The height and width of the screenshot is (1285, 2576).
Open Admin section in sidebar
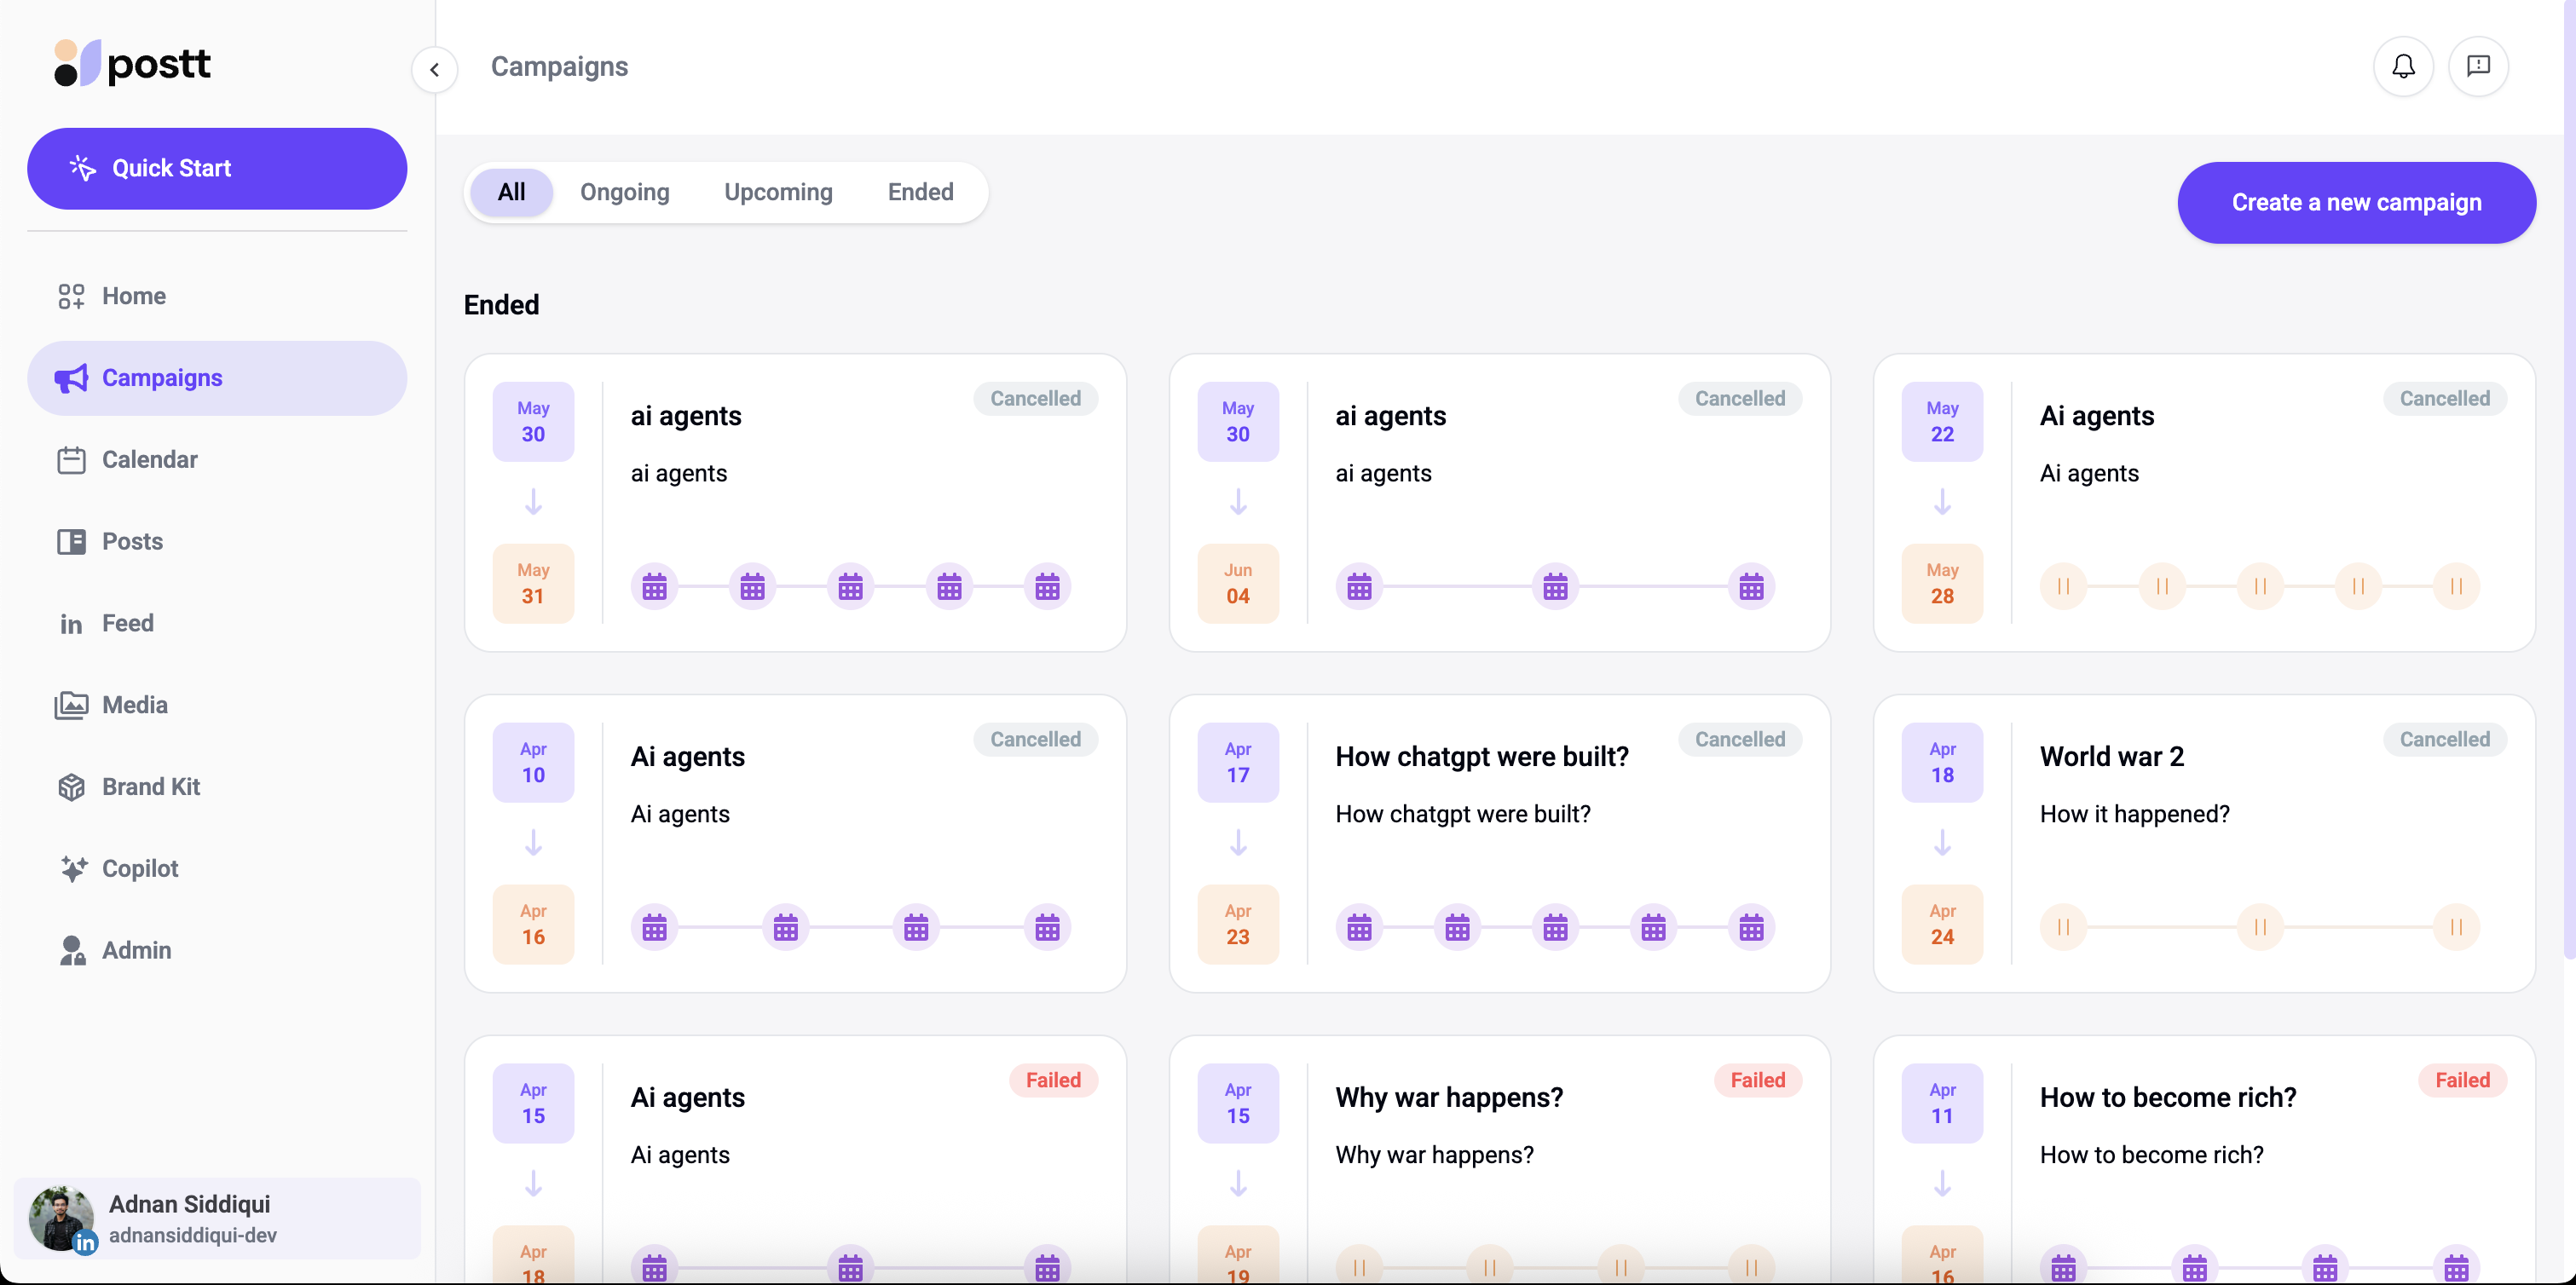[136, 950]
